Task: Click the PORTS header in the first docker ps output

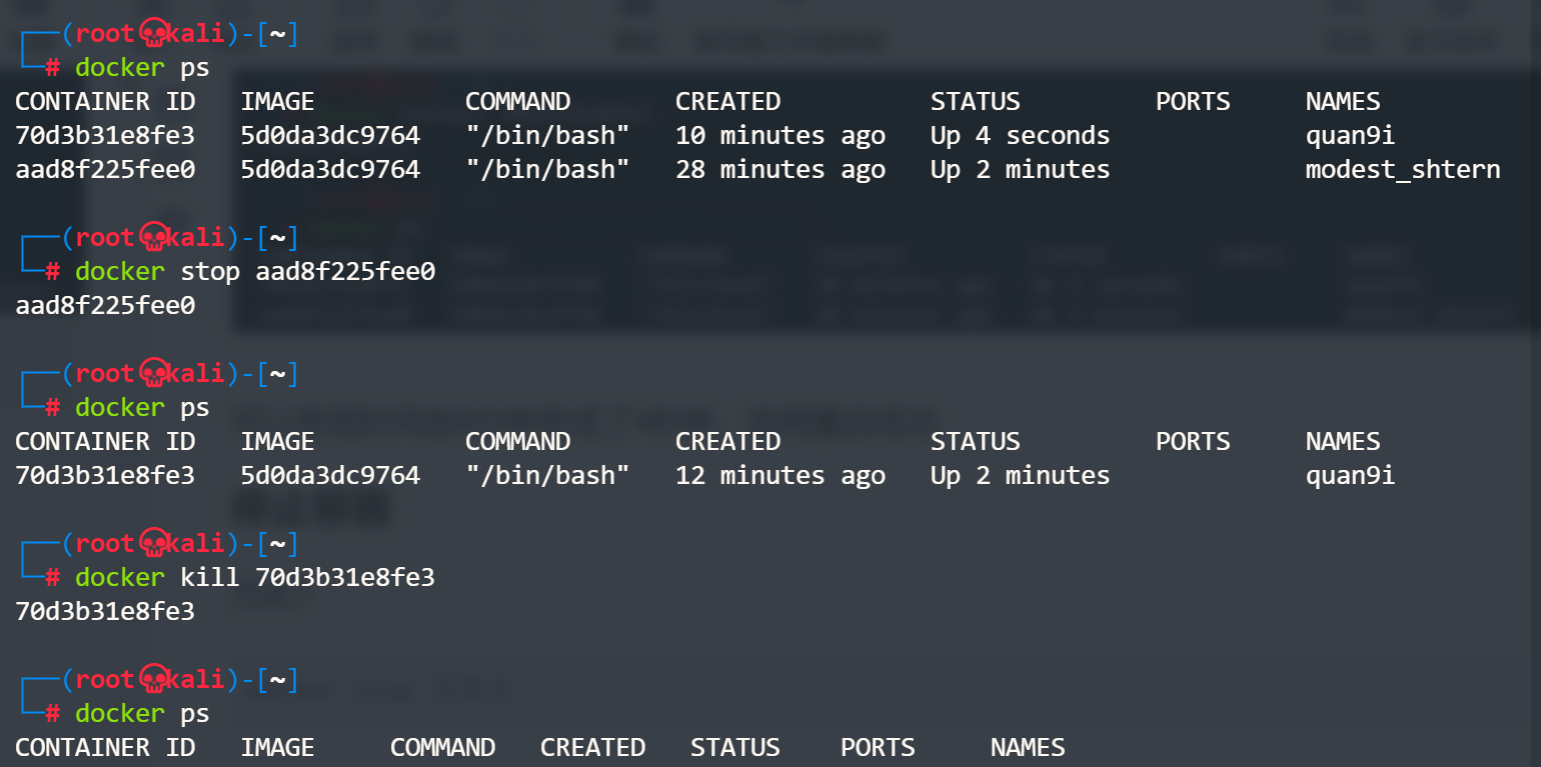Action: point(1192,102)
